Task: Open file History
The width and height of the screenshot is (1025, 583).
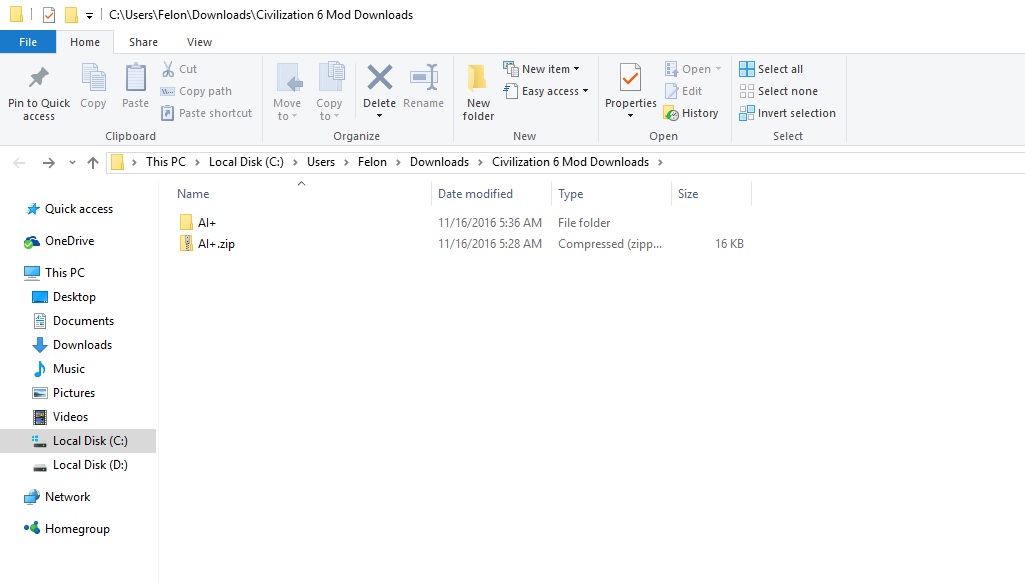Action: (691, 113)
